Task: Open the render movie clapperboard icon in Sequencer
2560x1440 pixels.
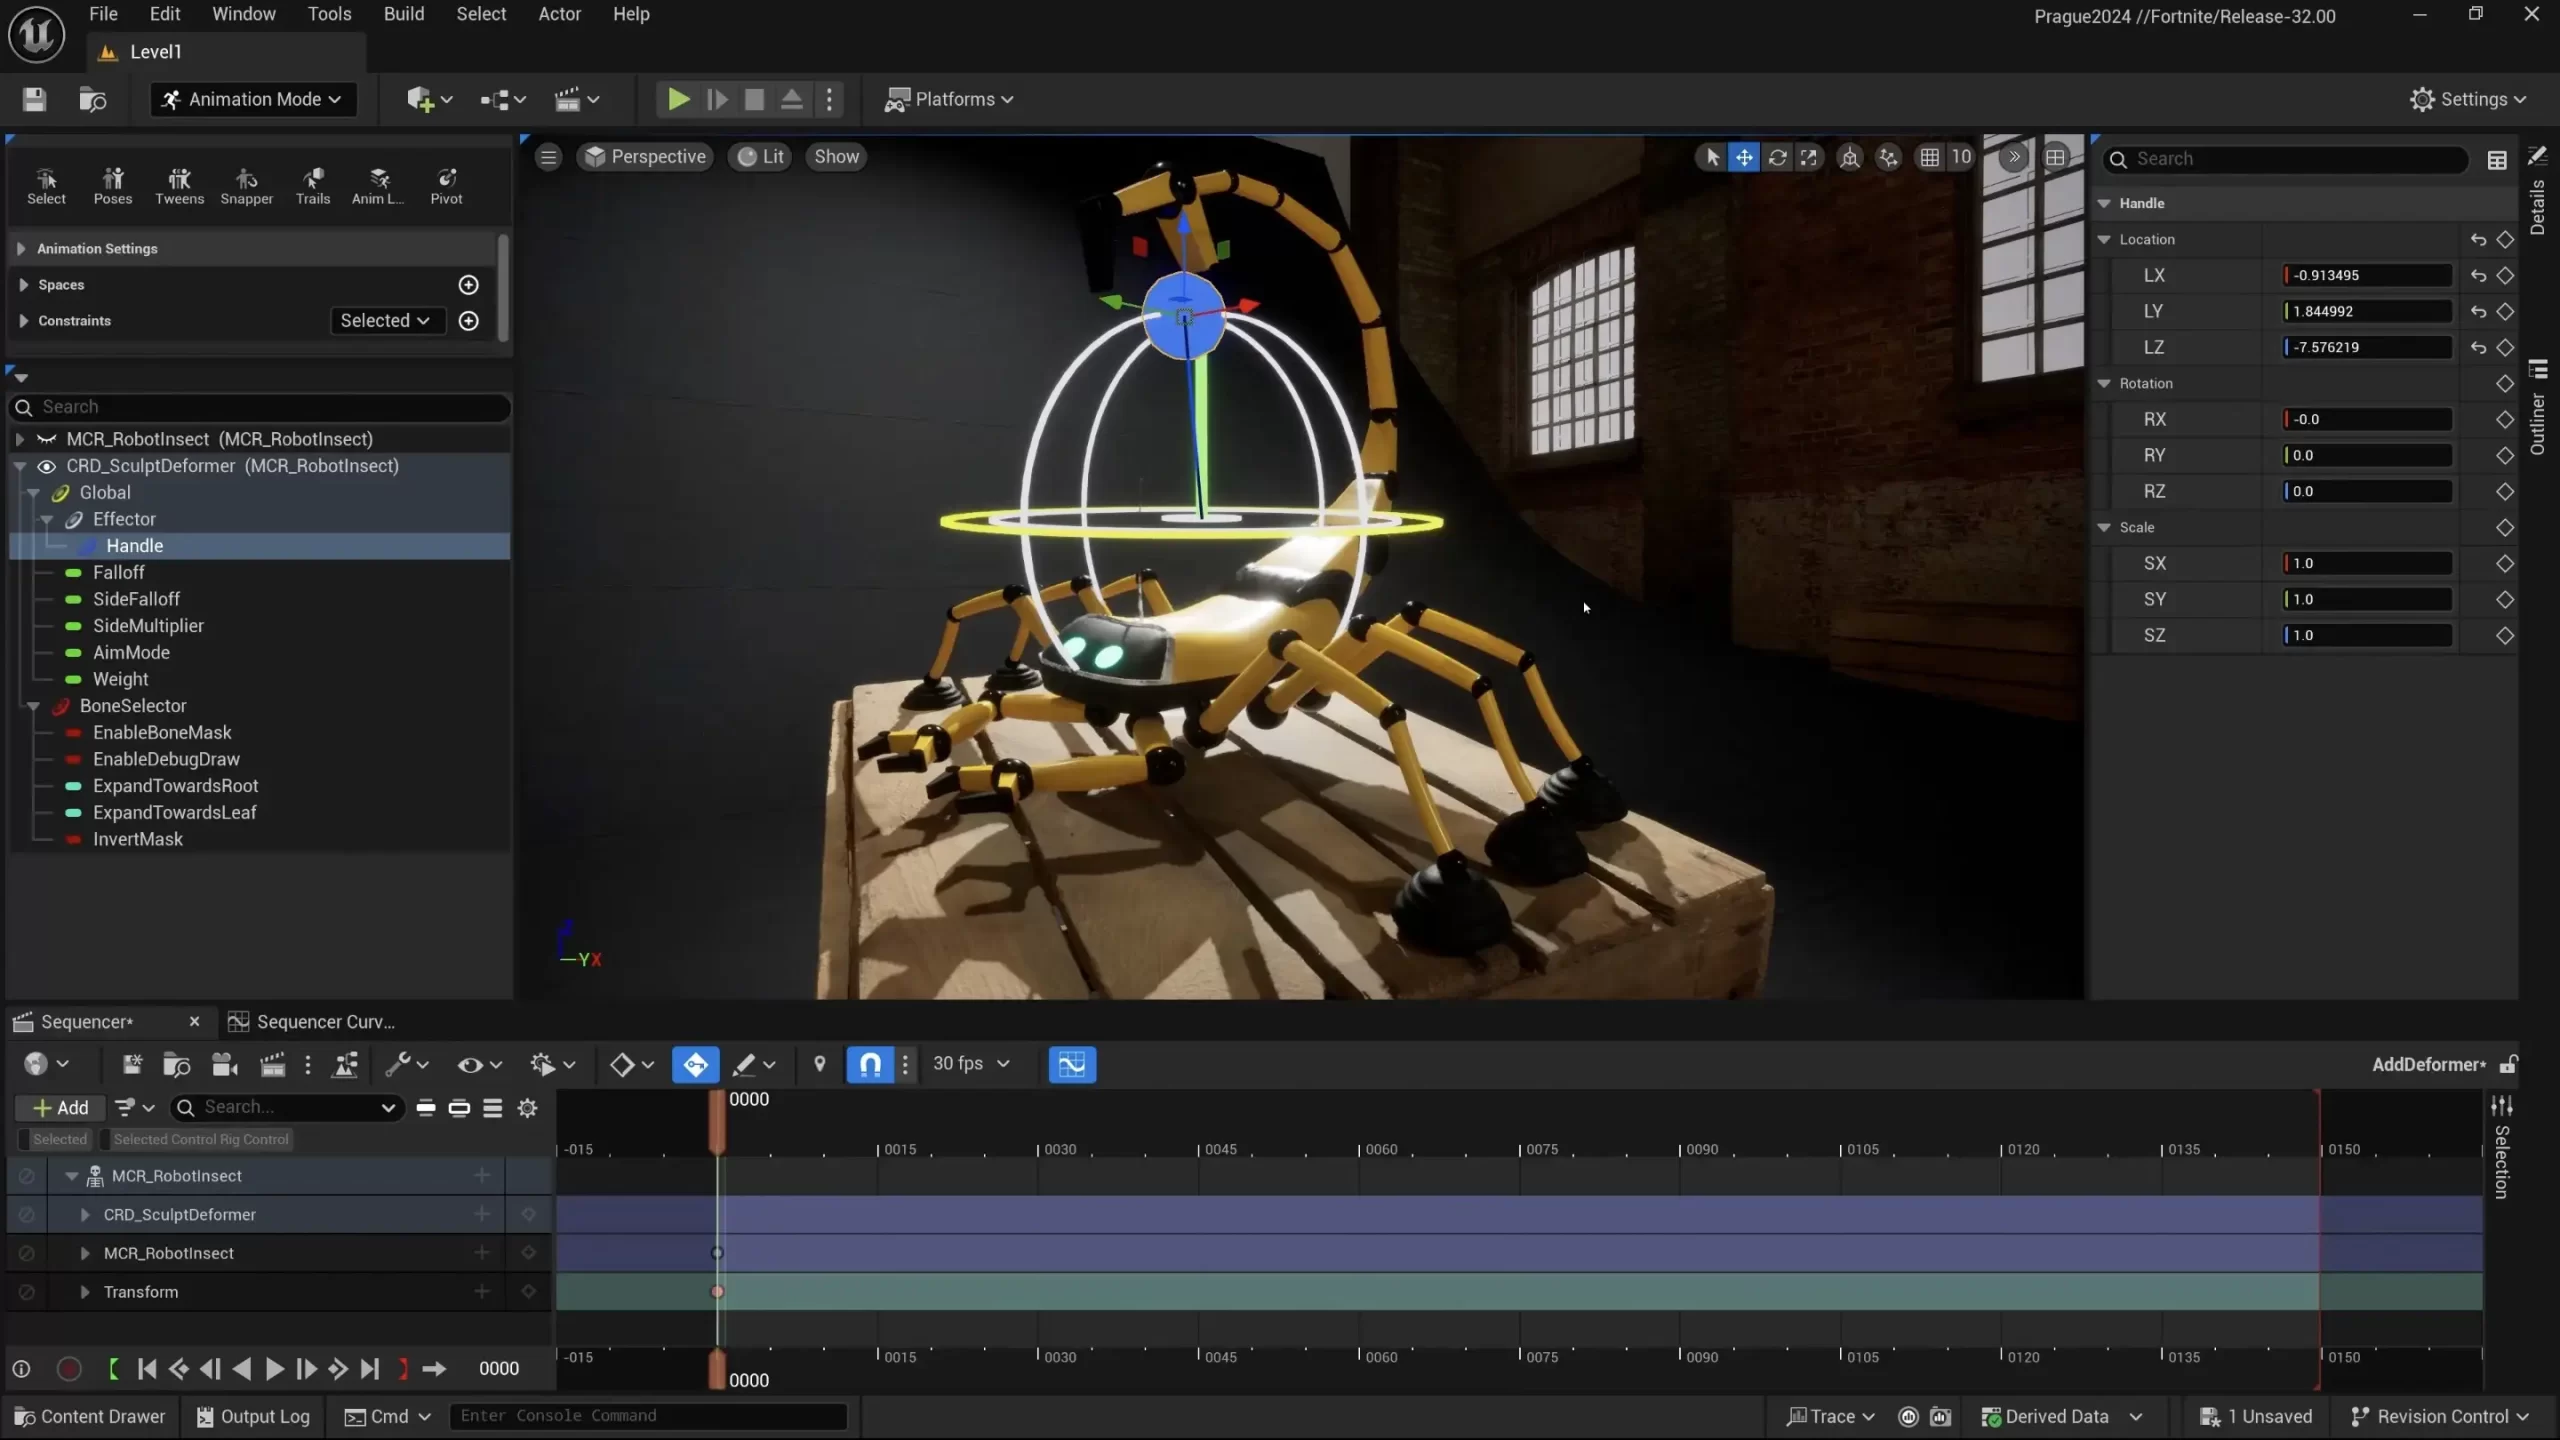Action: [x=272, y=1064]
